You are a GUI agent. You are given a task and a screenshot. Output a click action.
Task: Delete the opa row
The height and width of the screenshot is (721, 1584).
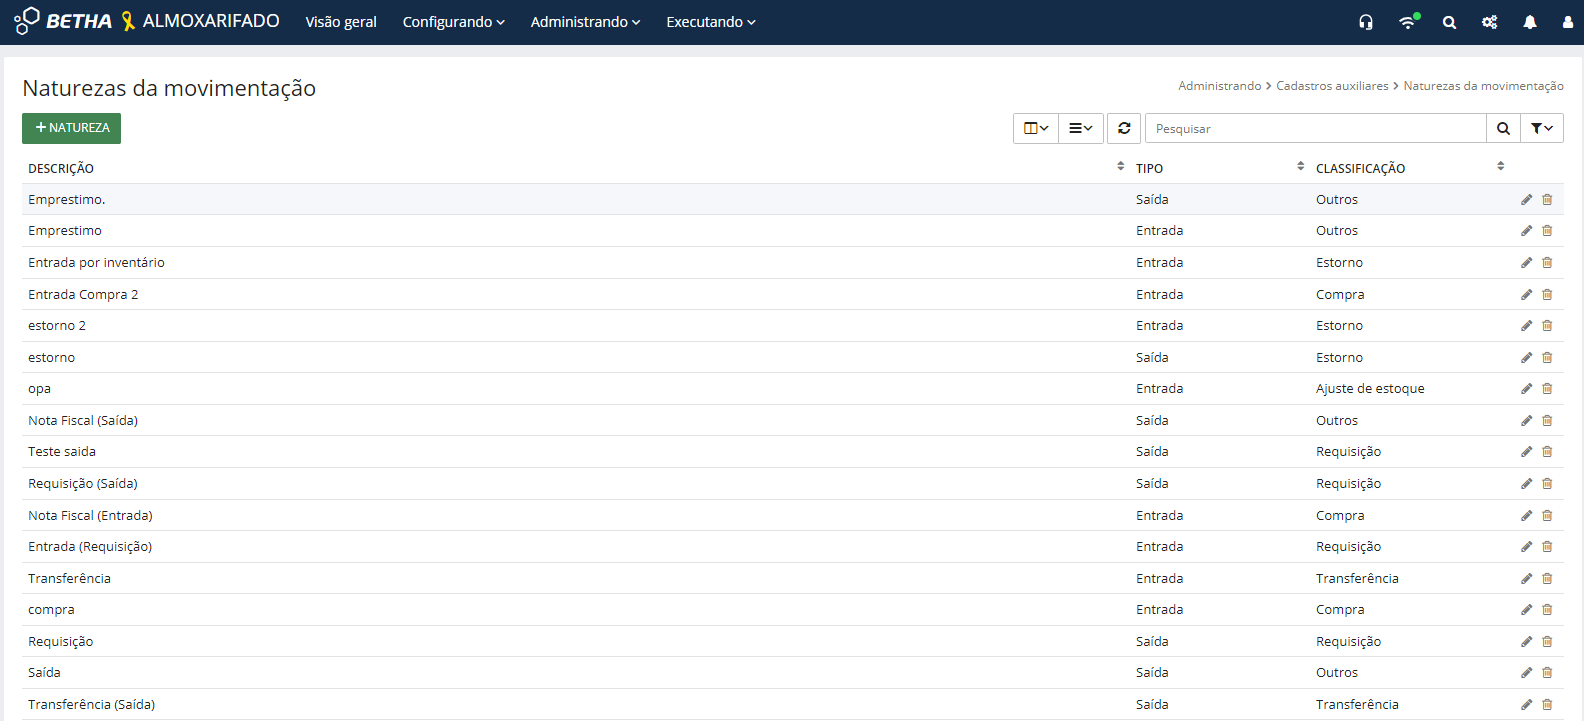[x=1547, y=389]
